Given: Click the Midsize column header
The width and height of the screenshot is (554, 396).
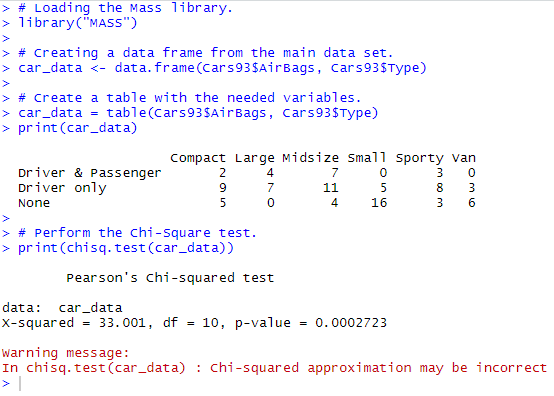Looking at the screenshot, I should point(311,158).
